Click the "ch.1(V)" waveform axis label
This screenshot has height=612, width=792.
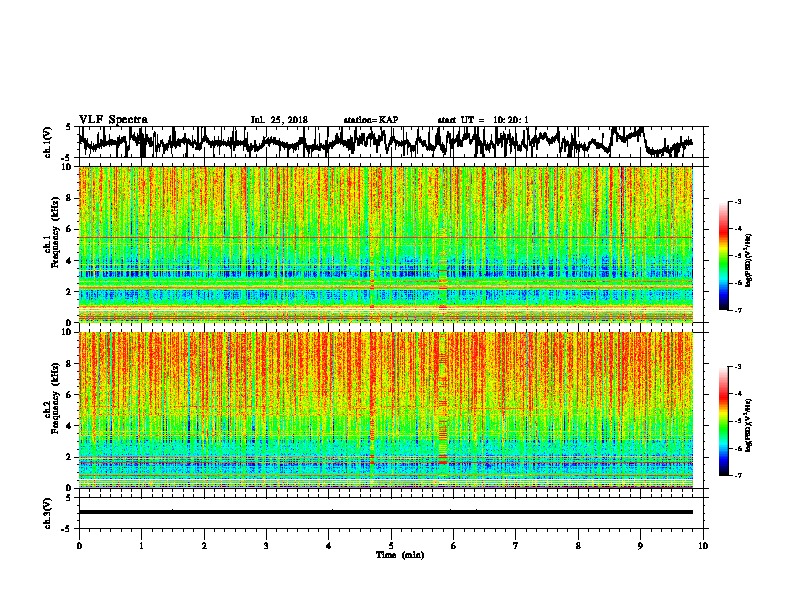tap(47, 142)
